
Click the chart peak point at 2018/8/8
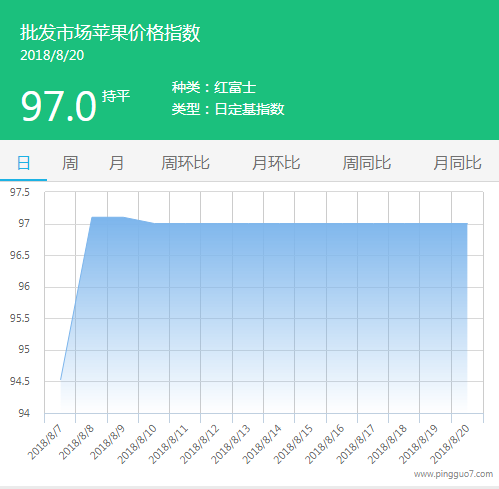[x=92, y=217]
